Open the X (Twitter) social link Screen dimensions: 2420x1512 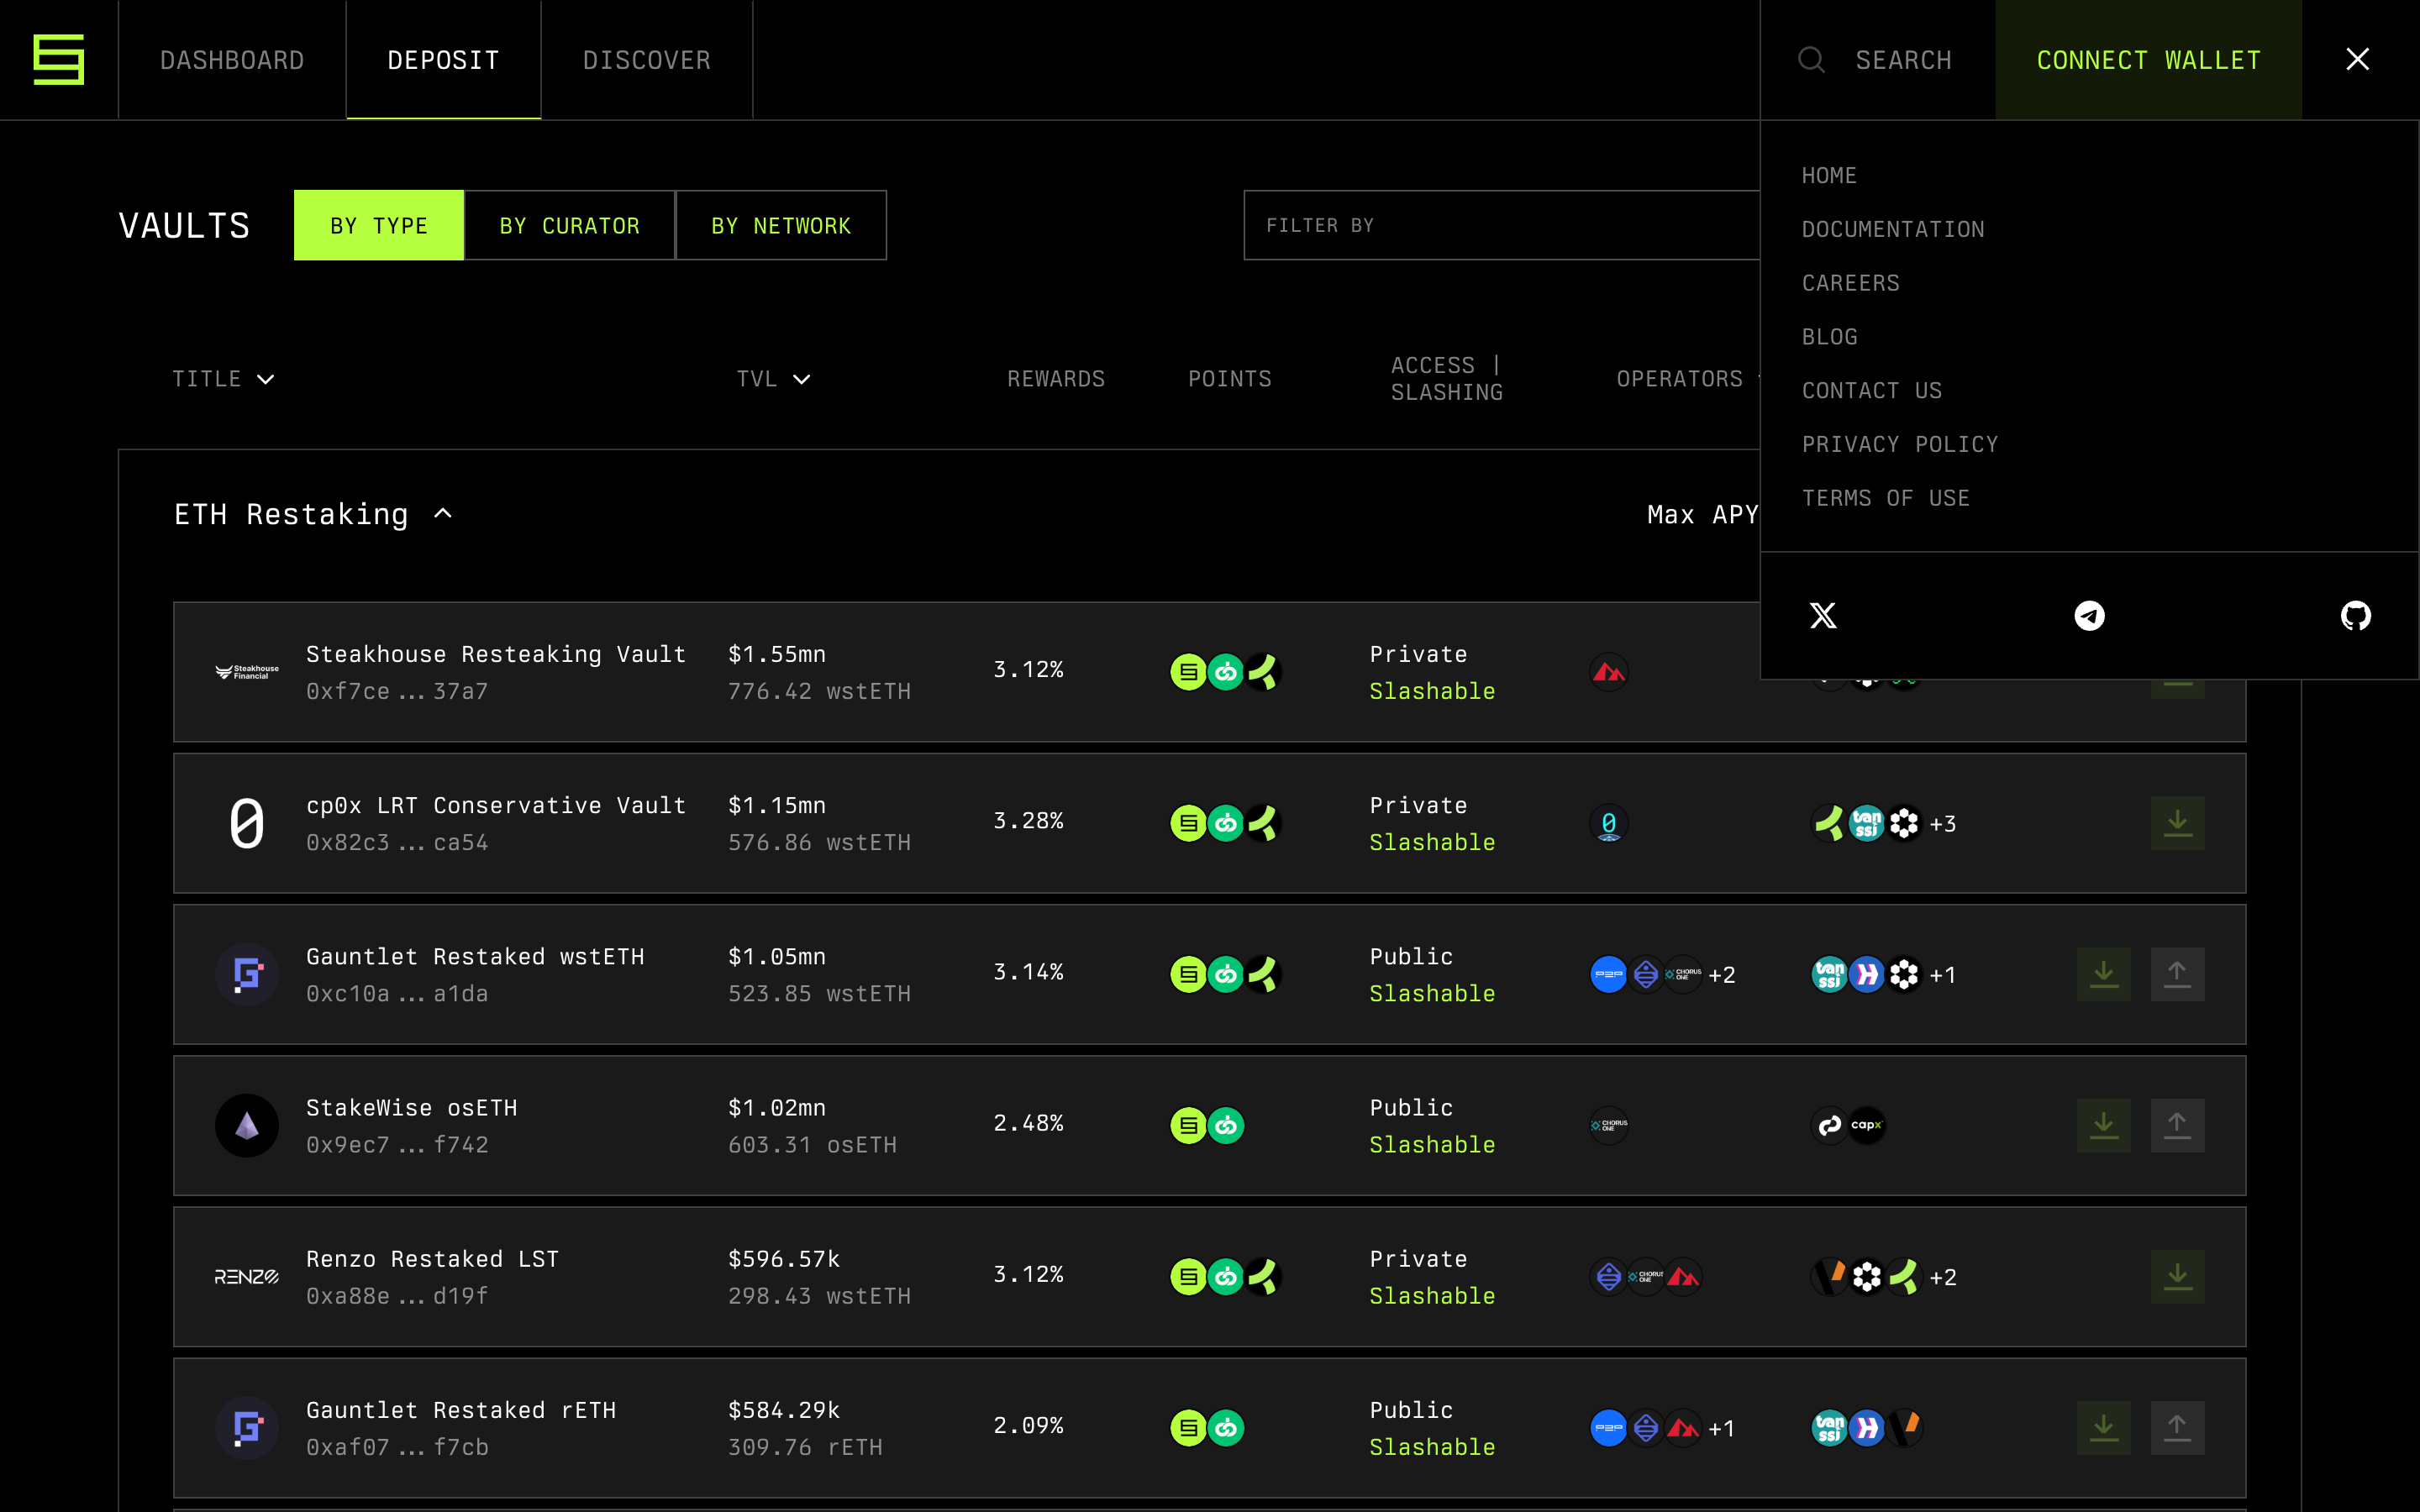click(x=1823, y=615)
